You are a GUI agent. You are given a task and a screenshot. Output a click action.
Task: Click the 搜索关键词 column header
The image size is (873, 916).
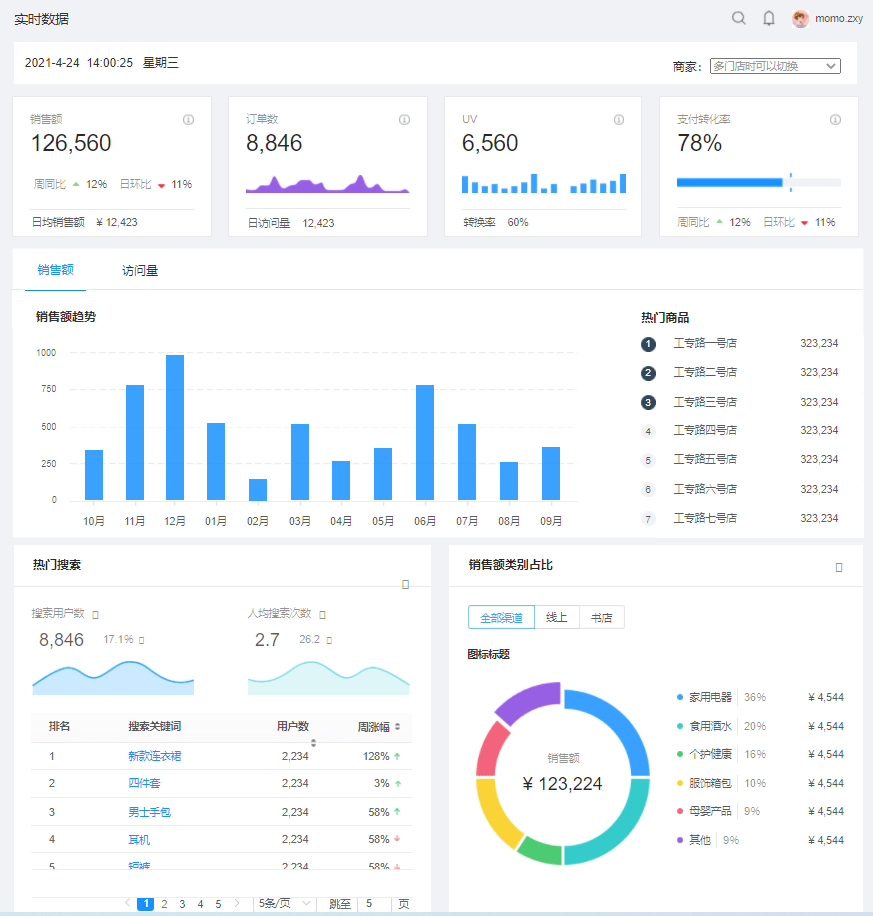(x=155, y=726)
